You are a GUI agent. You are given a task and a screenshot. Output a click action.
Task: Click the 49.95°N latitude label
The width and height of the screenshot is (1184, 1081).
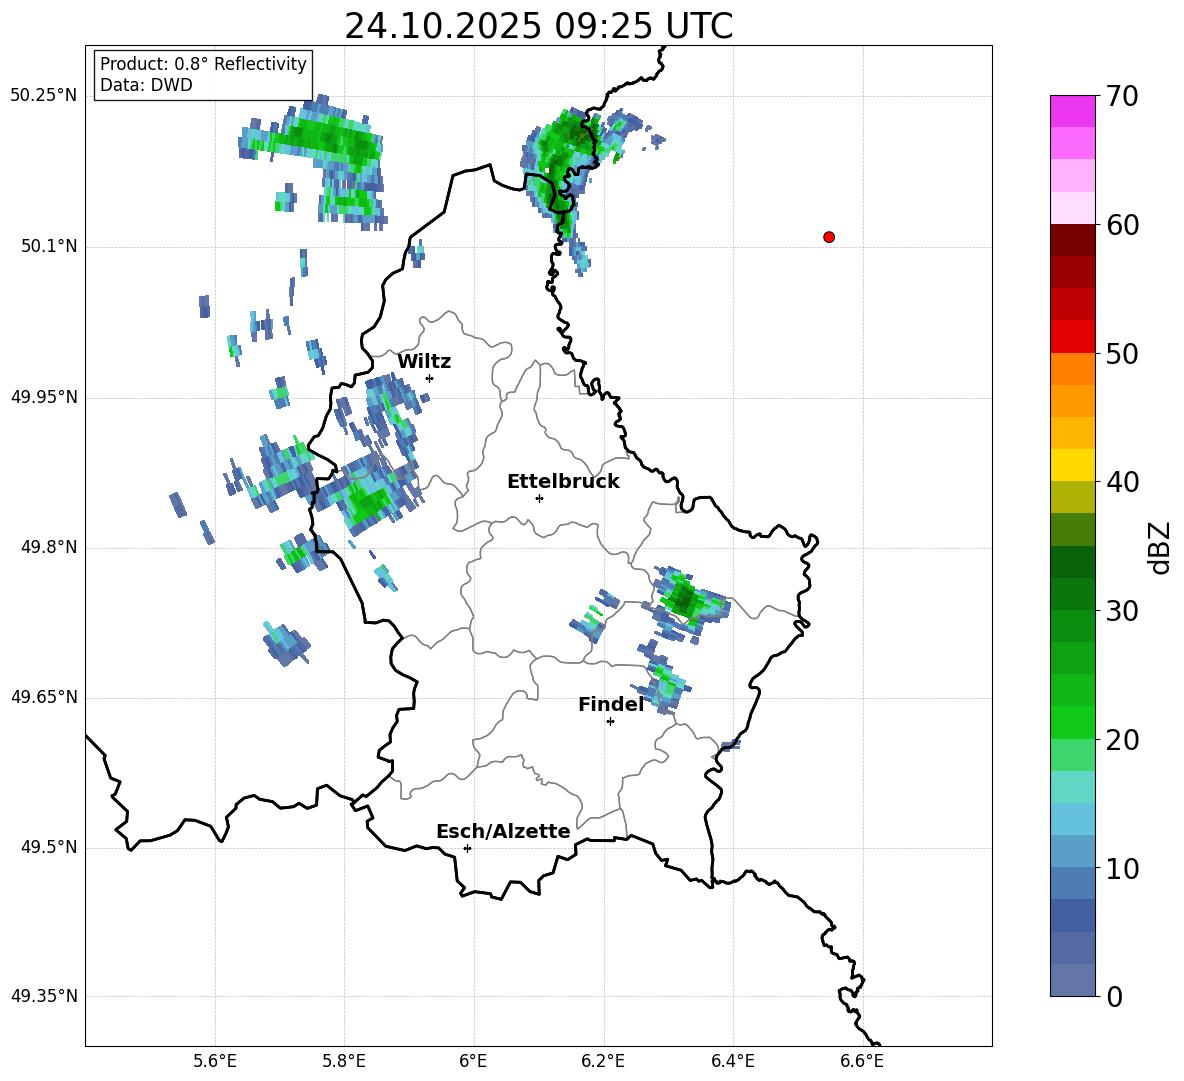click(44, 396)
